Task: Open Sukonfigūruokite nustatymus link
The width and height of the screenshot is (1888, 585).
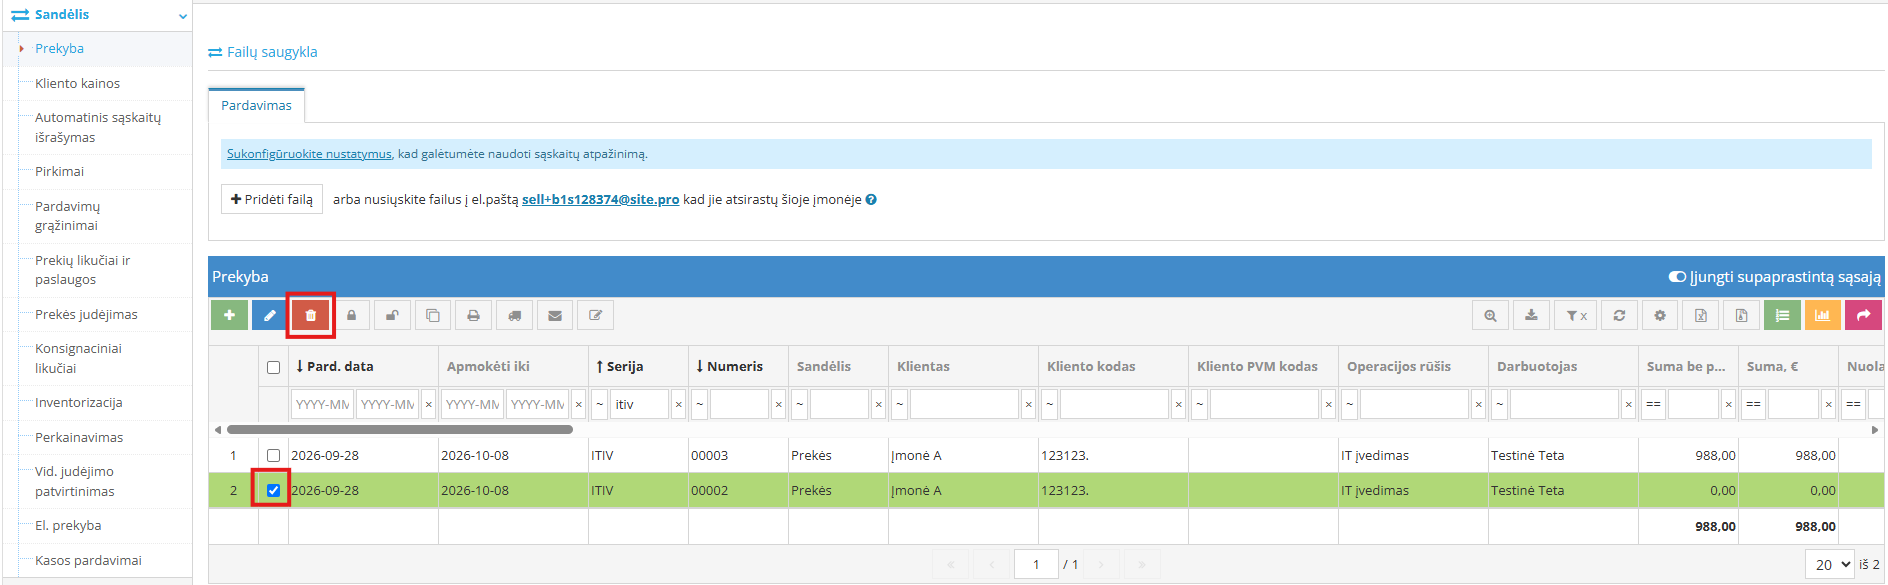Action: [309, 154]
